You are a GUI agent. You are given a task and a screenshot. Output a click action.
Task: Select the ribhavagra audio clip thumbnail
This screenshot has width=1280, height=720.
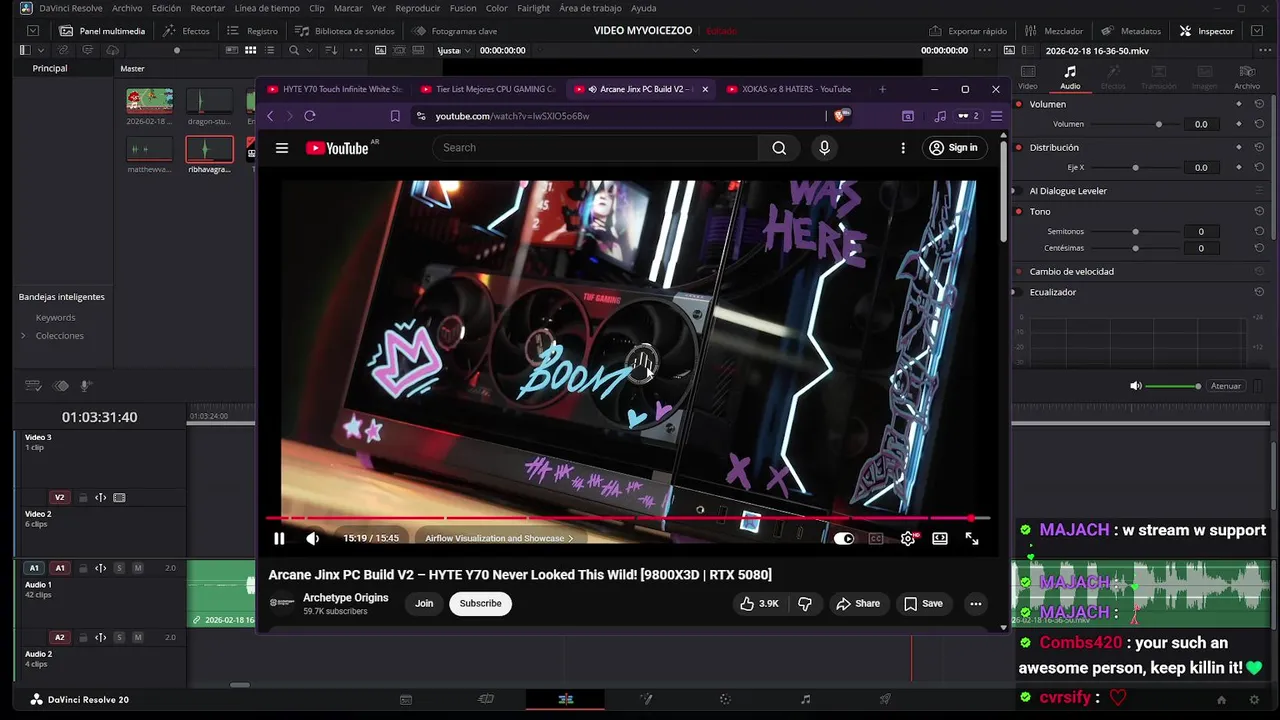click(x=209, y=149)
